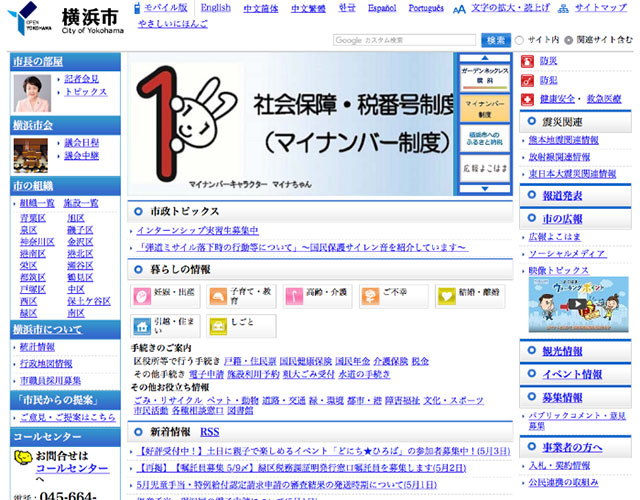
Task: Open the 高齢・介護 category button
Action: pos(318,296)
